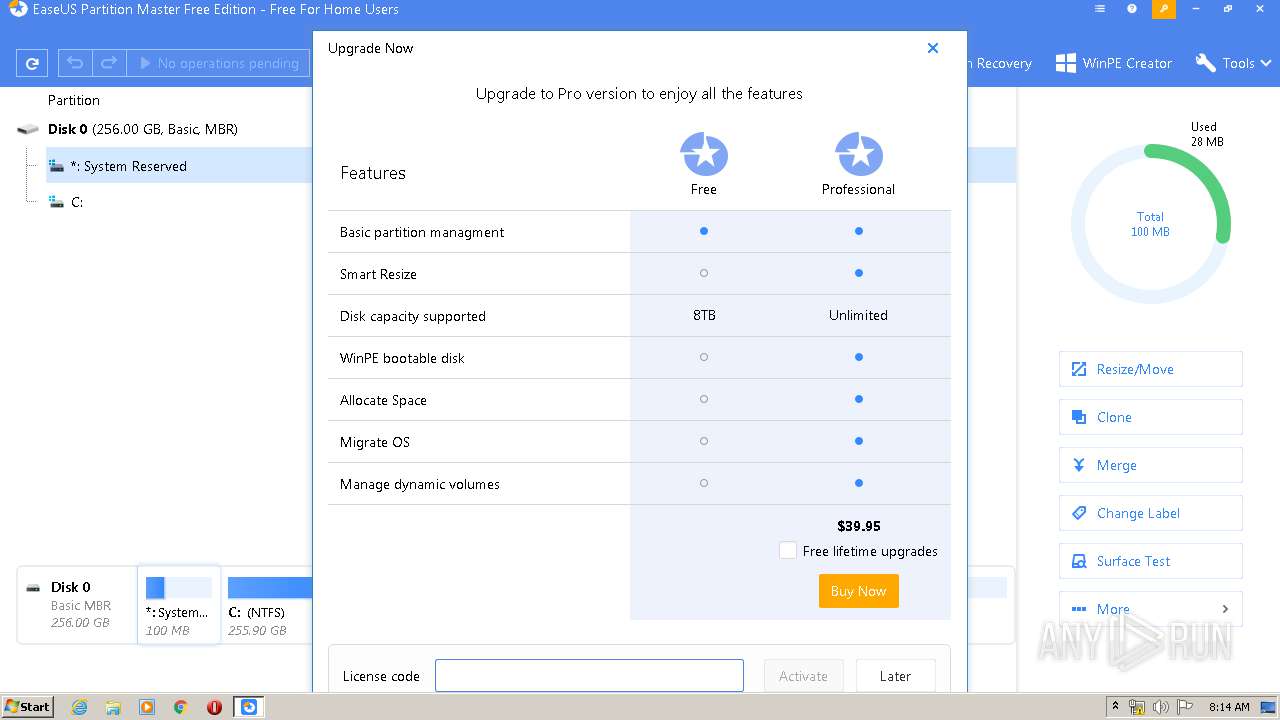
Task: Expand the Tools dropdown menu
Action: point(1233,63)
